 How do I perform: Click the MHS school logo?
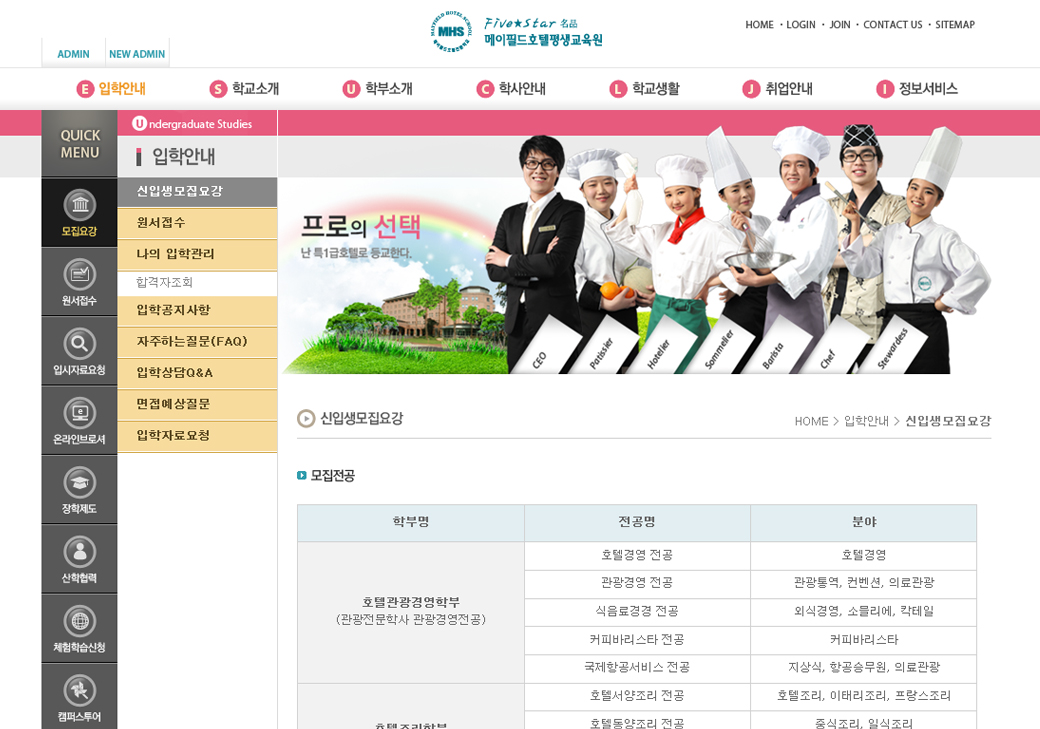[x=451, y=31]
